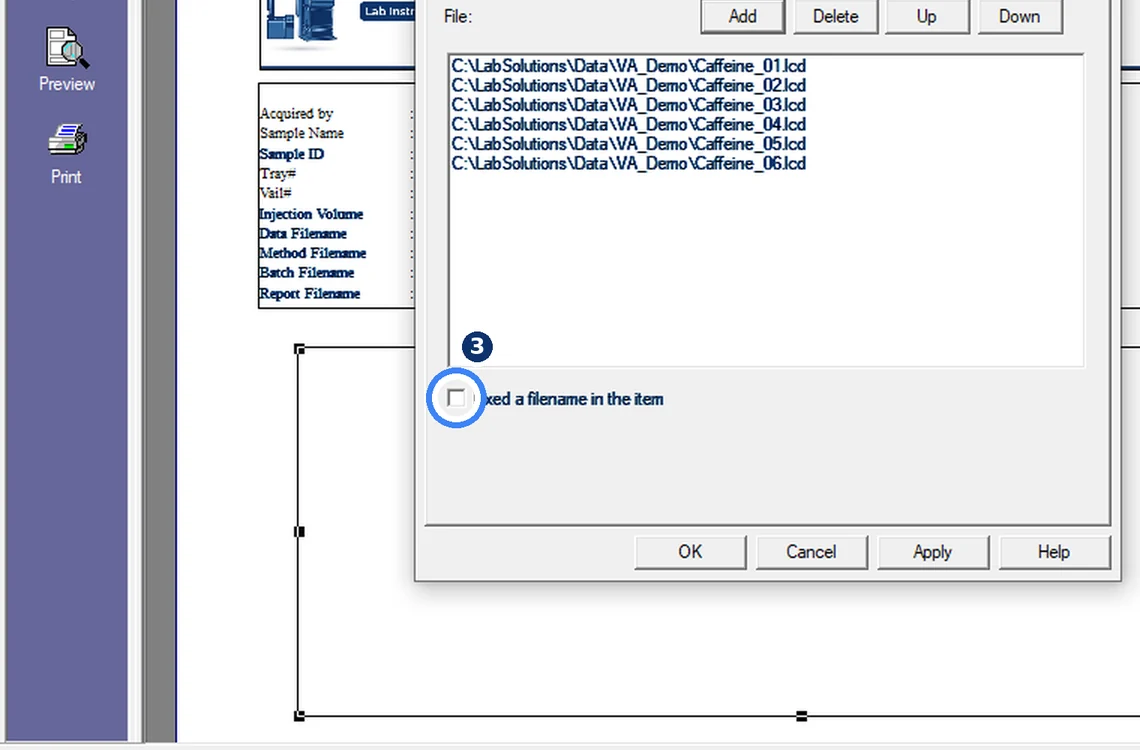Confirm dialog with OK button

pyautogui.click(x=690, y=552)
